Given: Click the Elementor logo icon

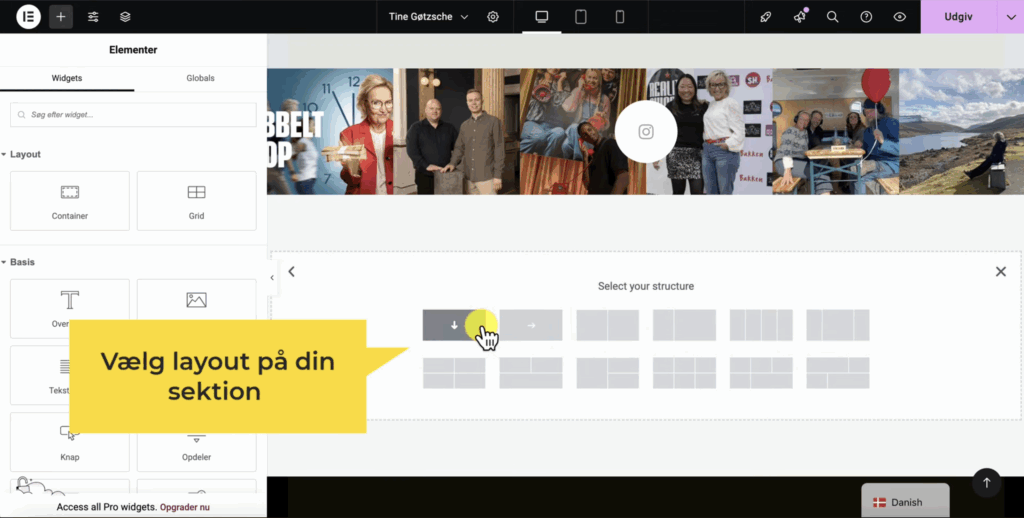Looking at the screenshot, I should pos(28,17).
